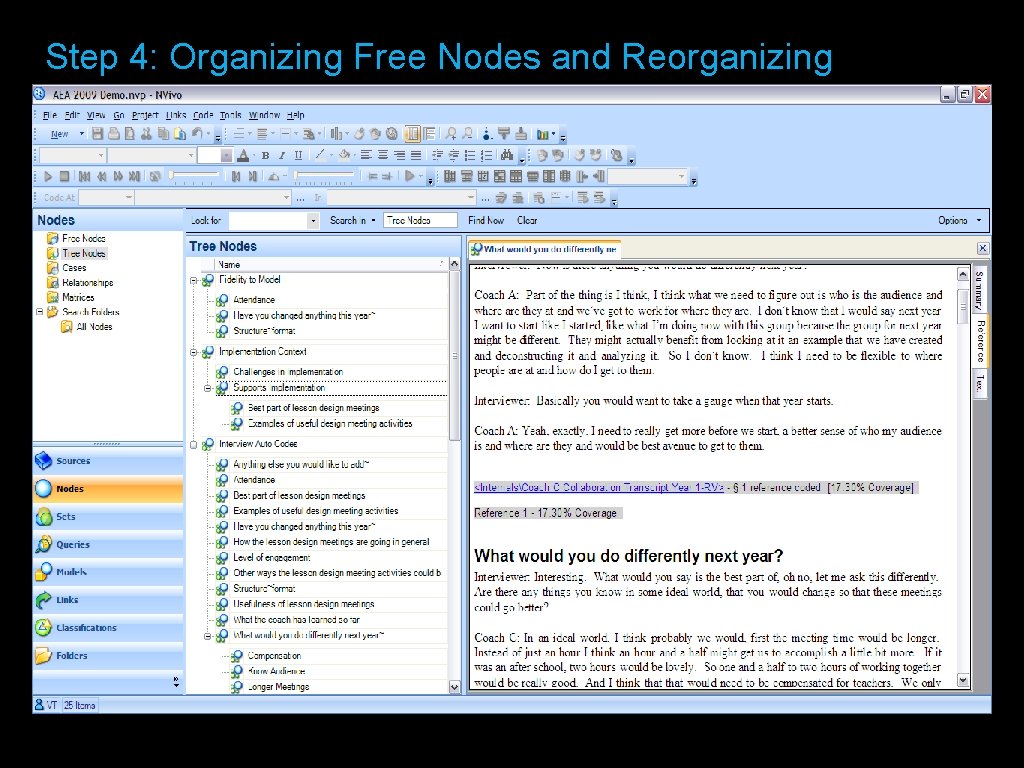Viewport: 1024px width, 768px height.
Task: Click the Print icon in the toolbar
Action: (114, 134)
